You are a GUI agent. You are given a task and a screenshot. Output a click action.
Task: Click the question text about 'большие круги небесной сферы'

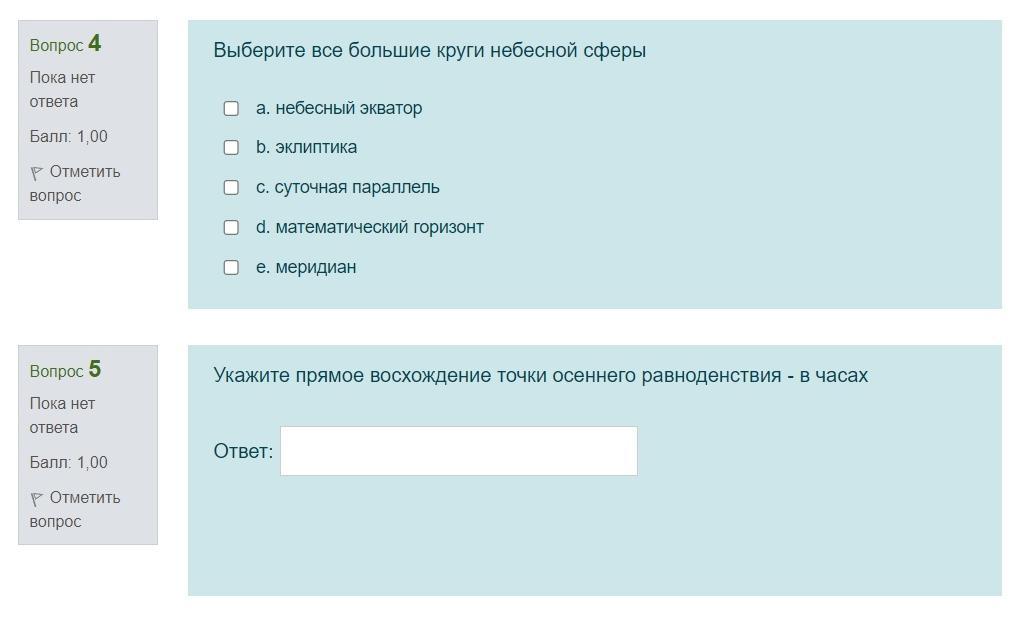429,50
